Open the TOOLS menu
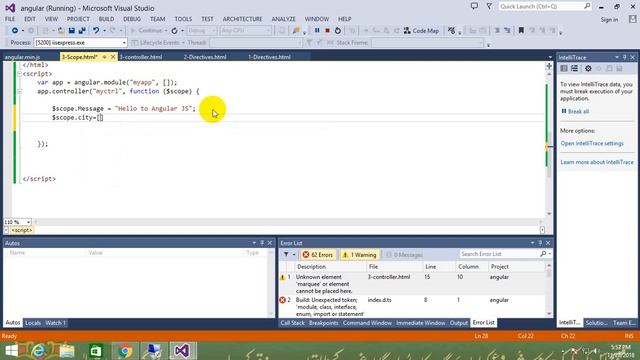 [183, 19]
